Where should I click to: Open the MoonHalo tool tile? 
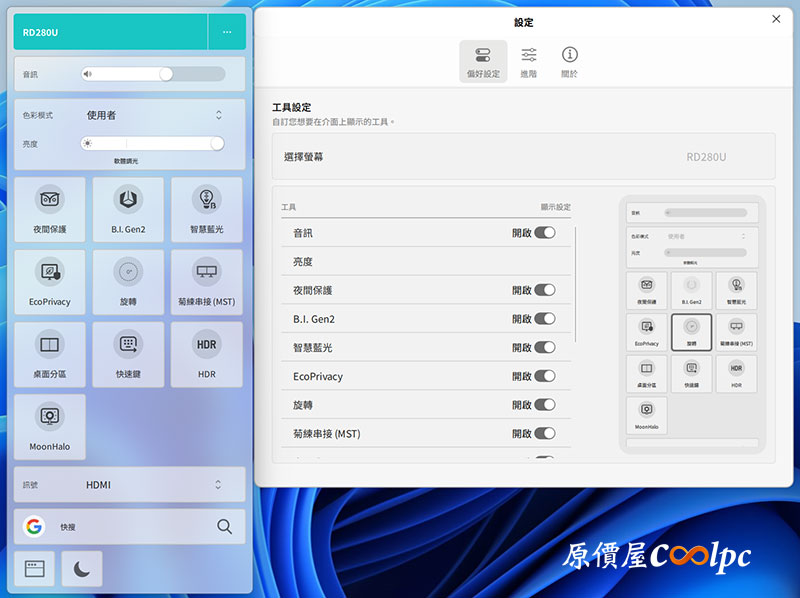[x=50, y=427]
